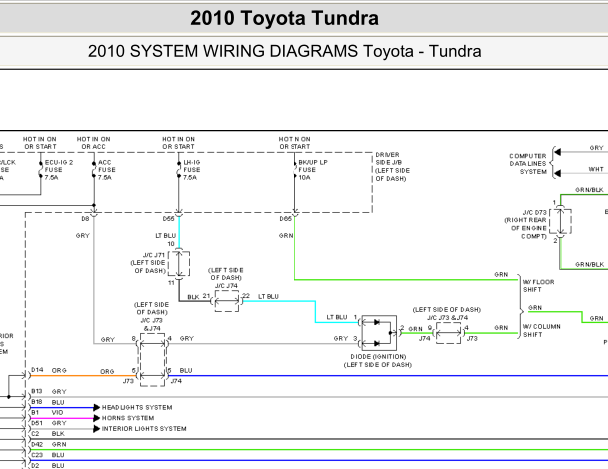Click the "W/ COLUMN SHIFT" label

click(x=542, y=330)
